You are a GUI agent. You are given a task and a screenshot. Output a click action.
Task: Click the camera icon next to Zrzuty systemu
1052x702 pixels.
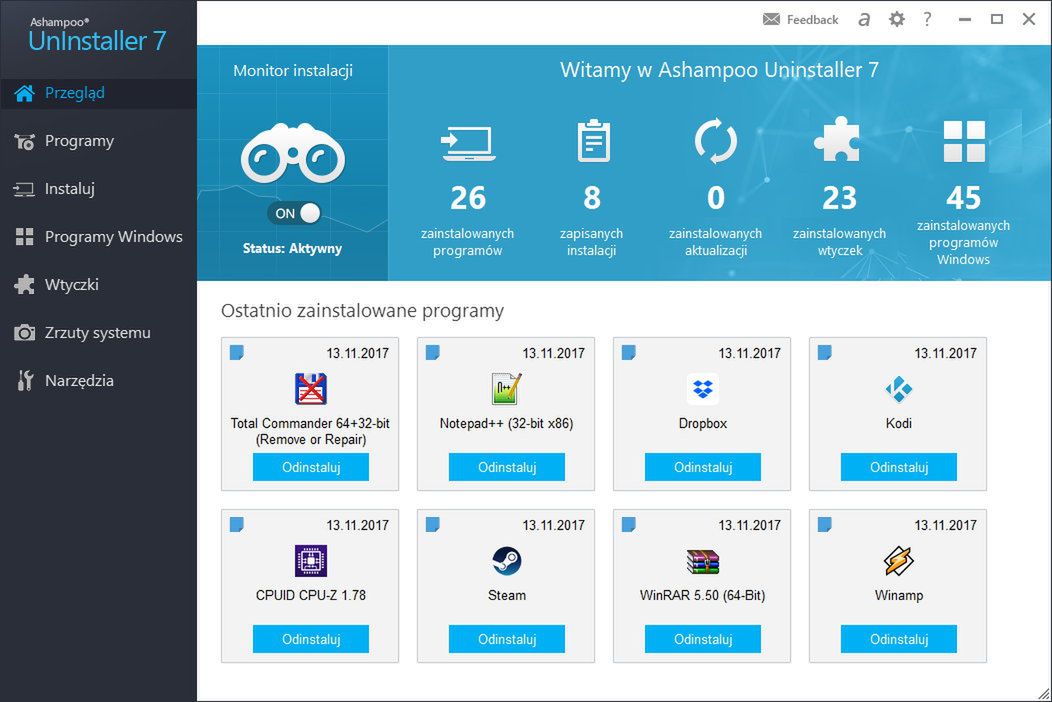point(24,333)
